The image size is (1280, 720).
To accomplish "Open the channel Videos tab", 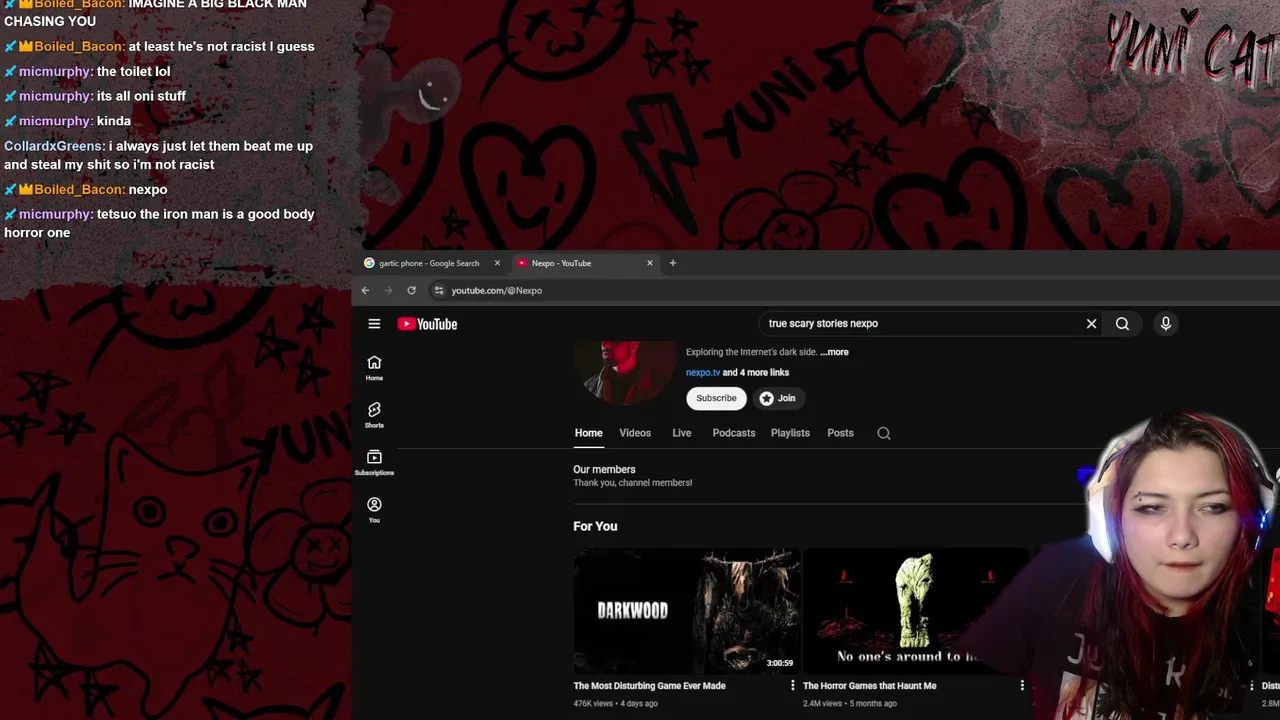I will (635, 433).
